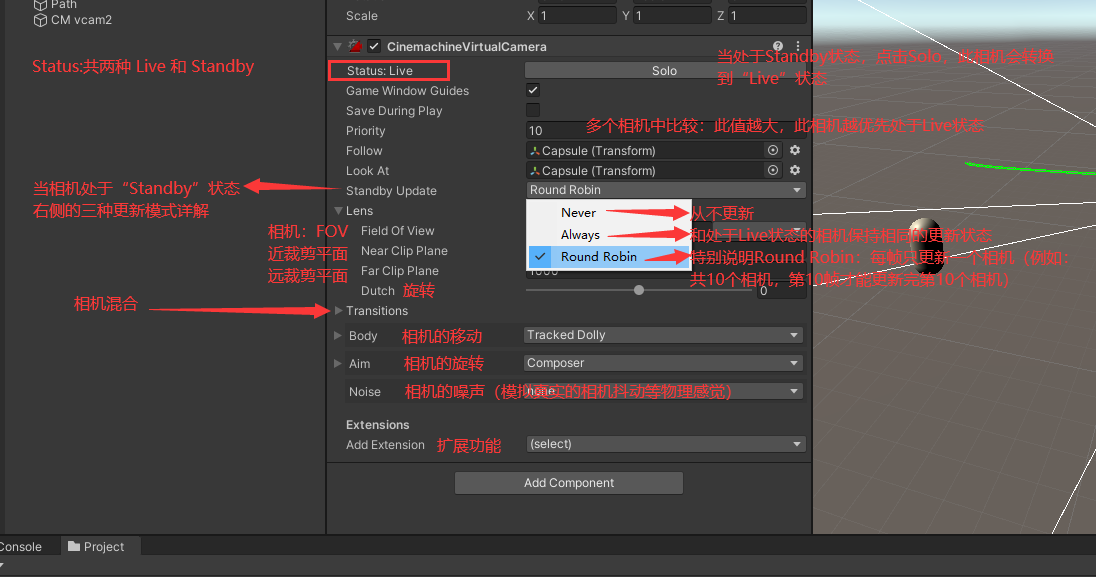Click the Scale property label
1096x577 pixels.
pos(362,15)
